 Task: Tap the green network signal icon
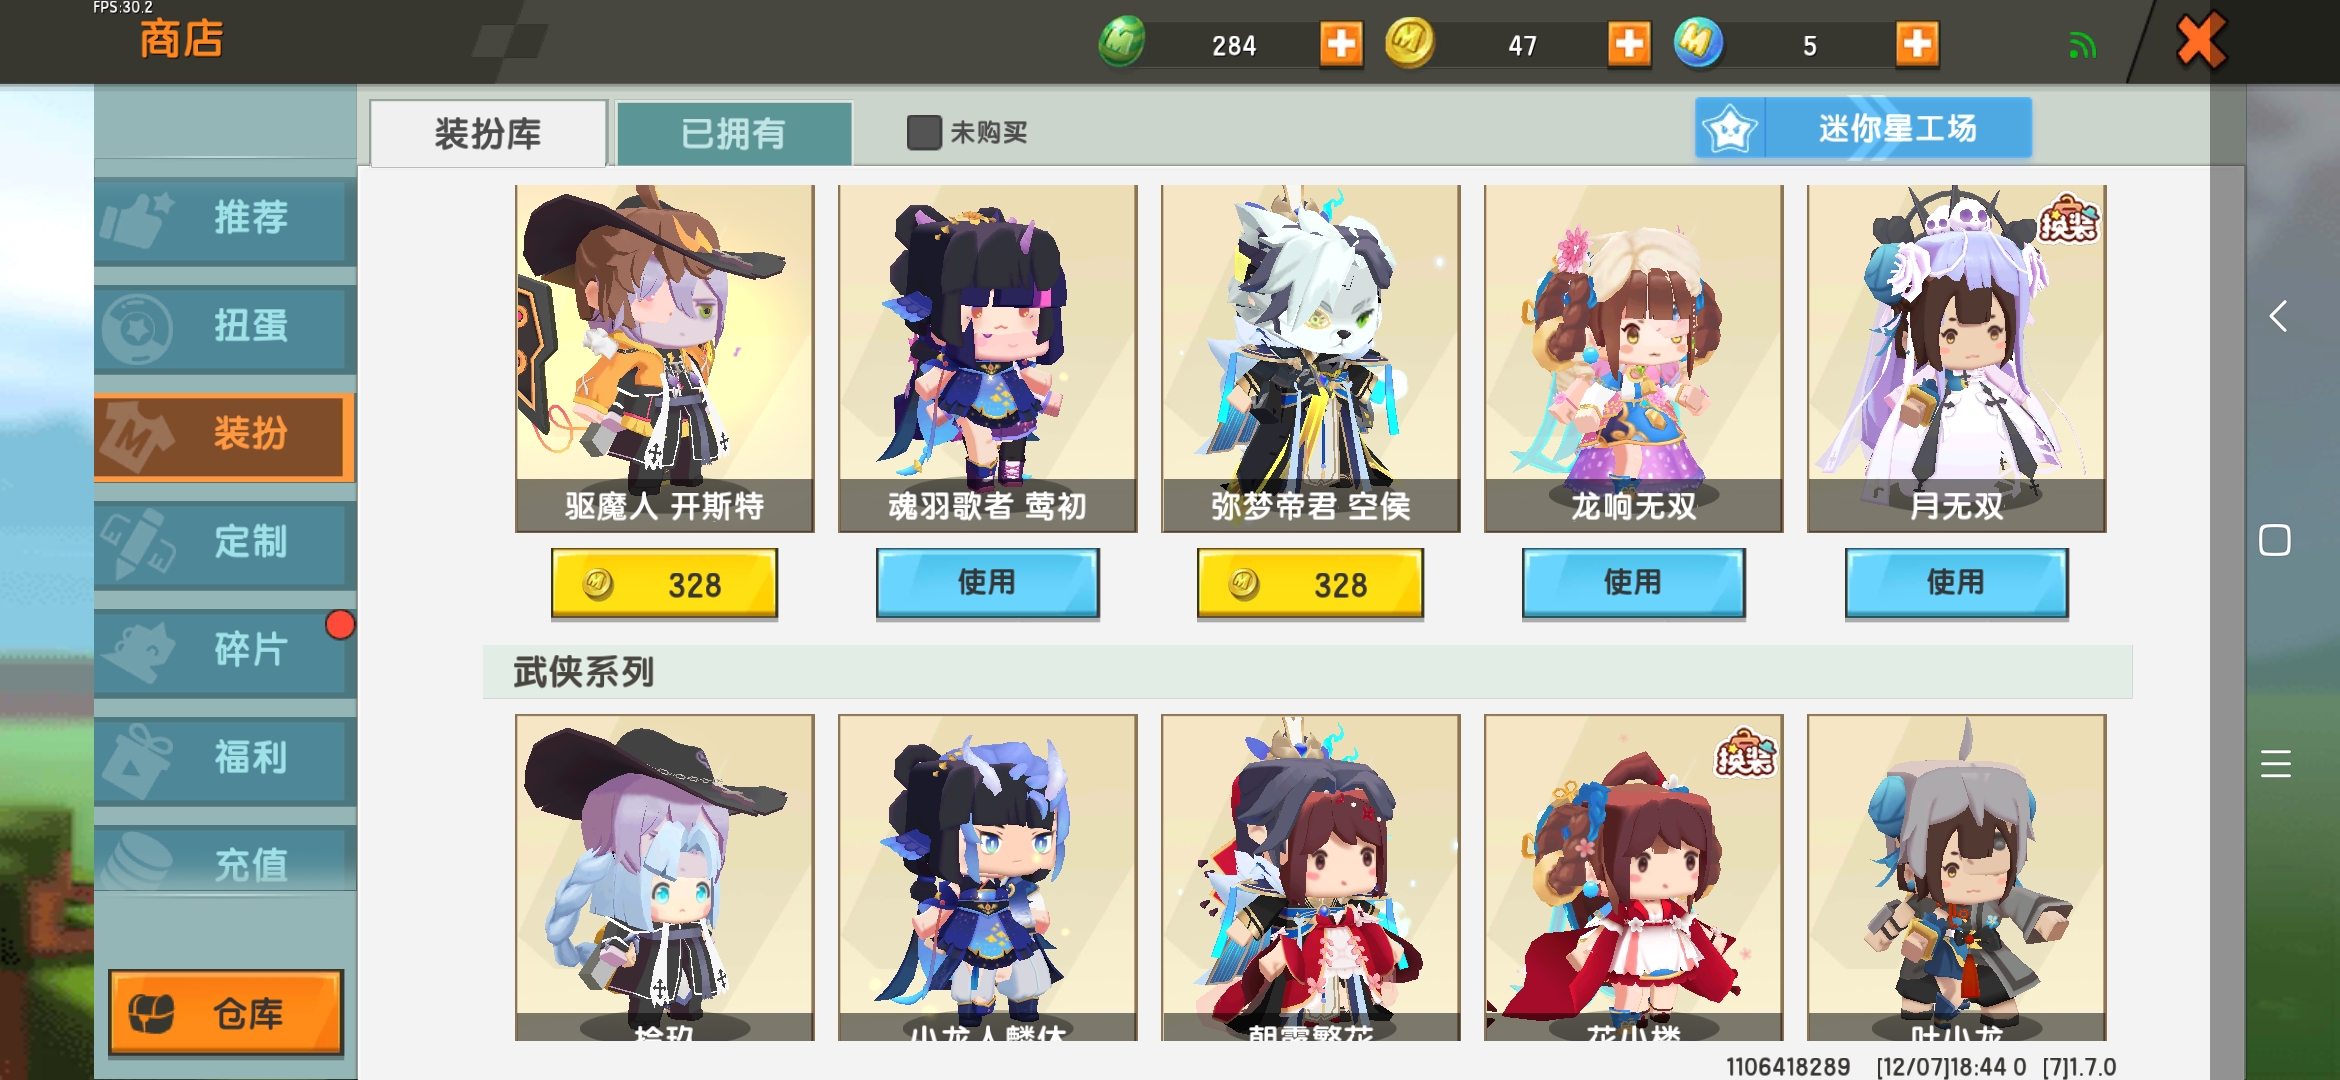[x=2082, y=46]
